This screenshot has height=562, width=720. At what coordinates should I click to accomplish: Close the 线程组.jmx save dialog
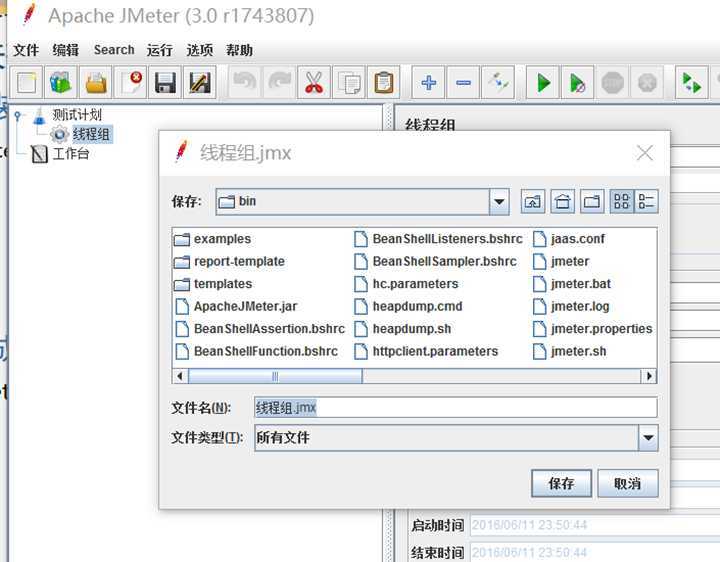pyautogui.click(x=645, y=153)
